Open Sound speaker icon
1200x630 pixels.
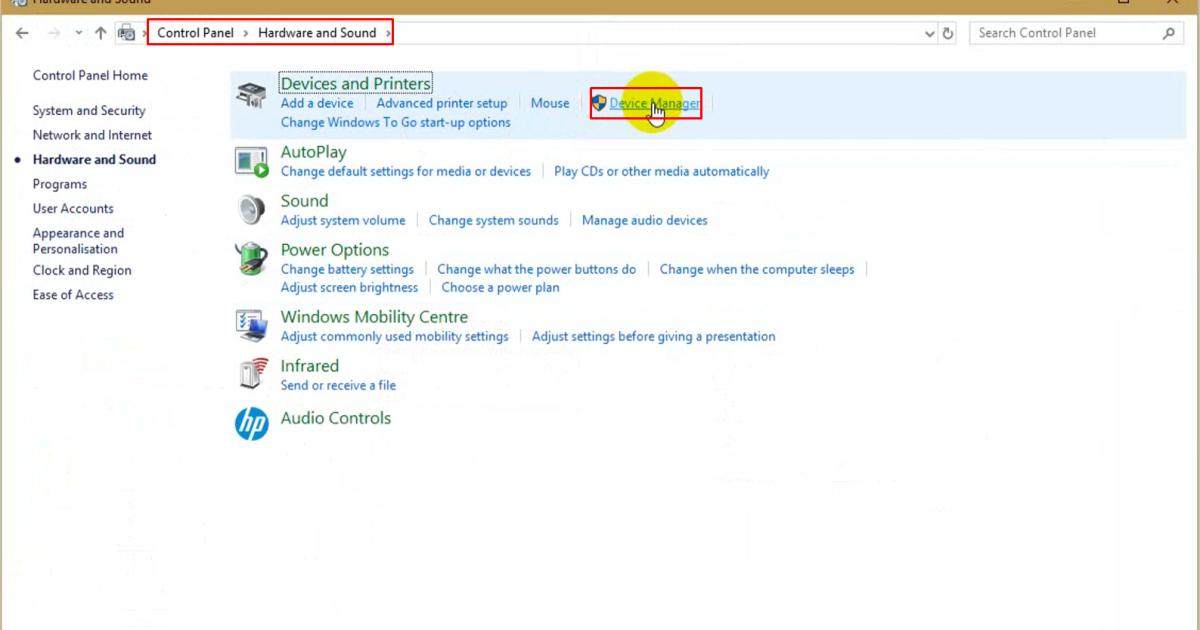[251, 210]
